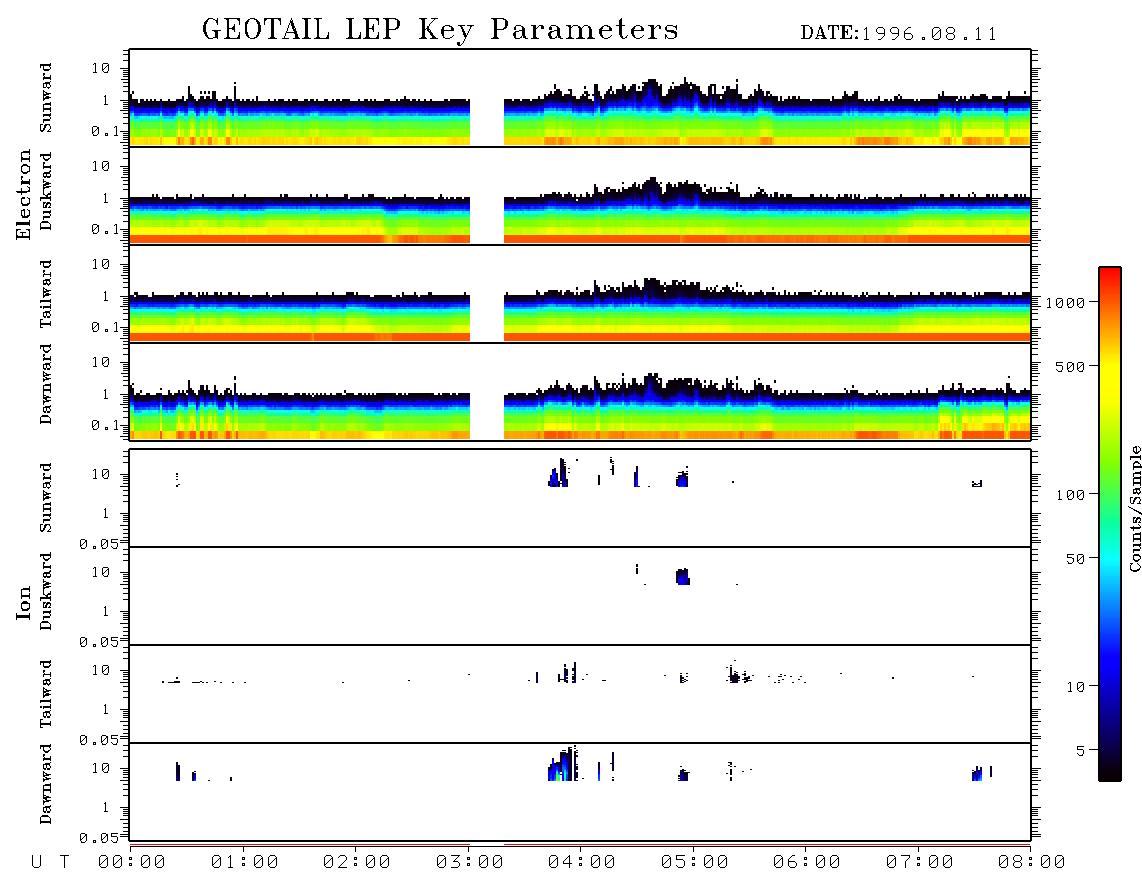Select the Ion "Sunward" axis label
This screenshot has width=1142, height=880.
click(x=46, y=498)
